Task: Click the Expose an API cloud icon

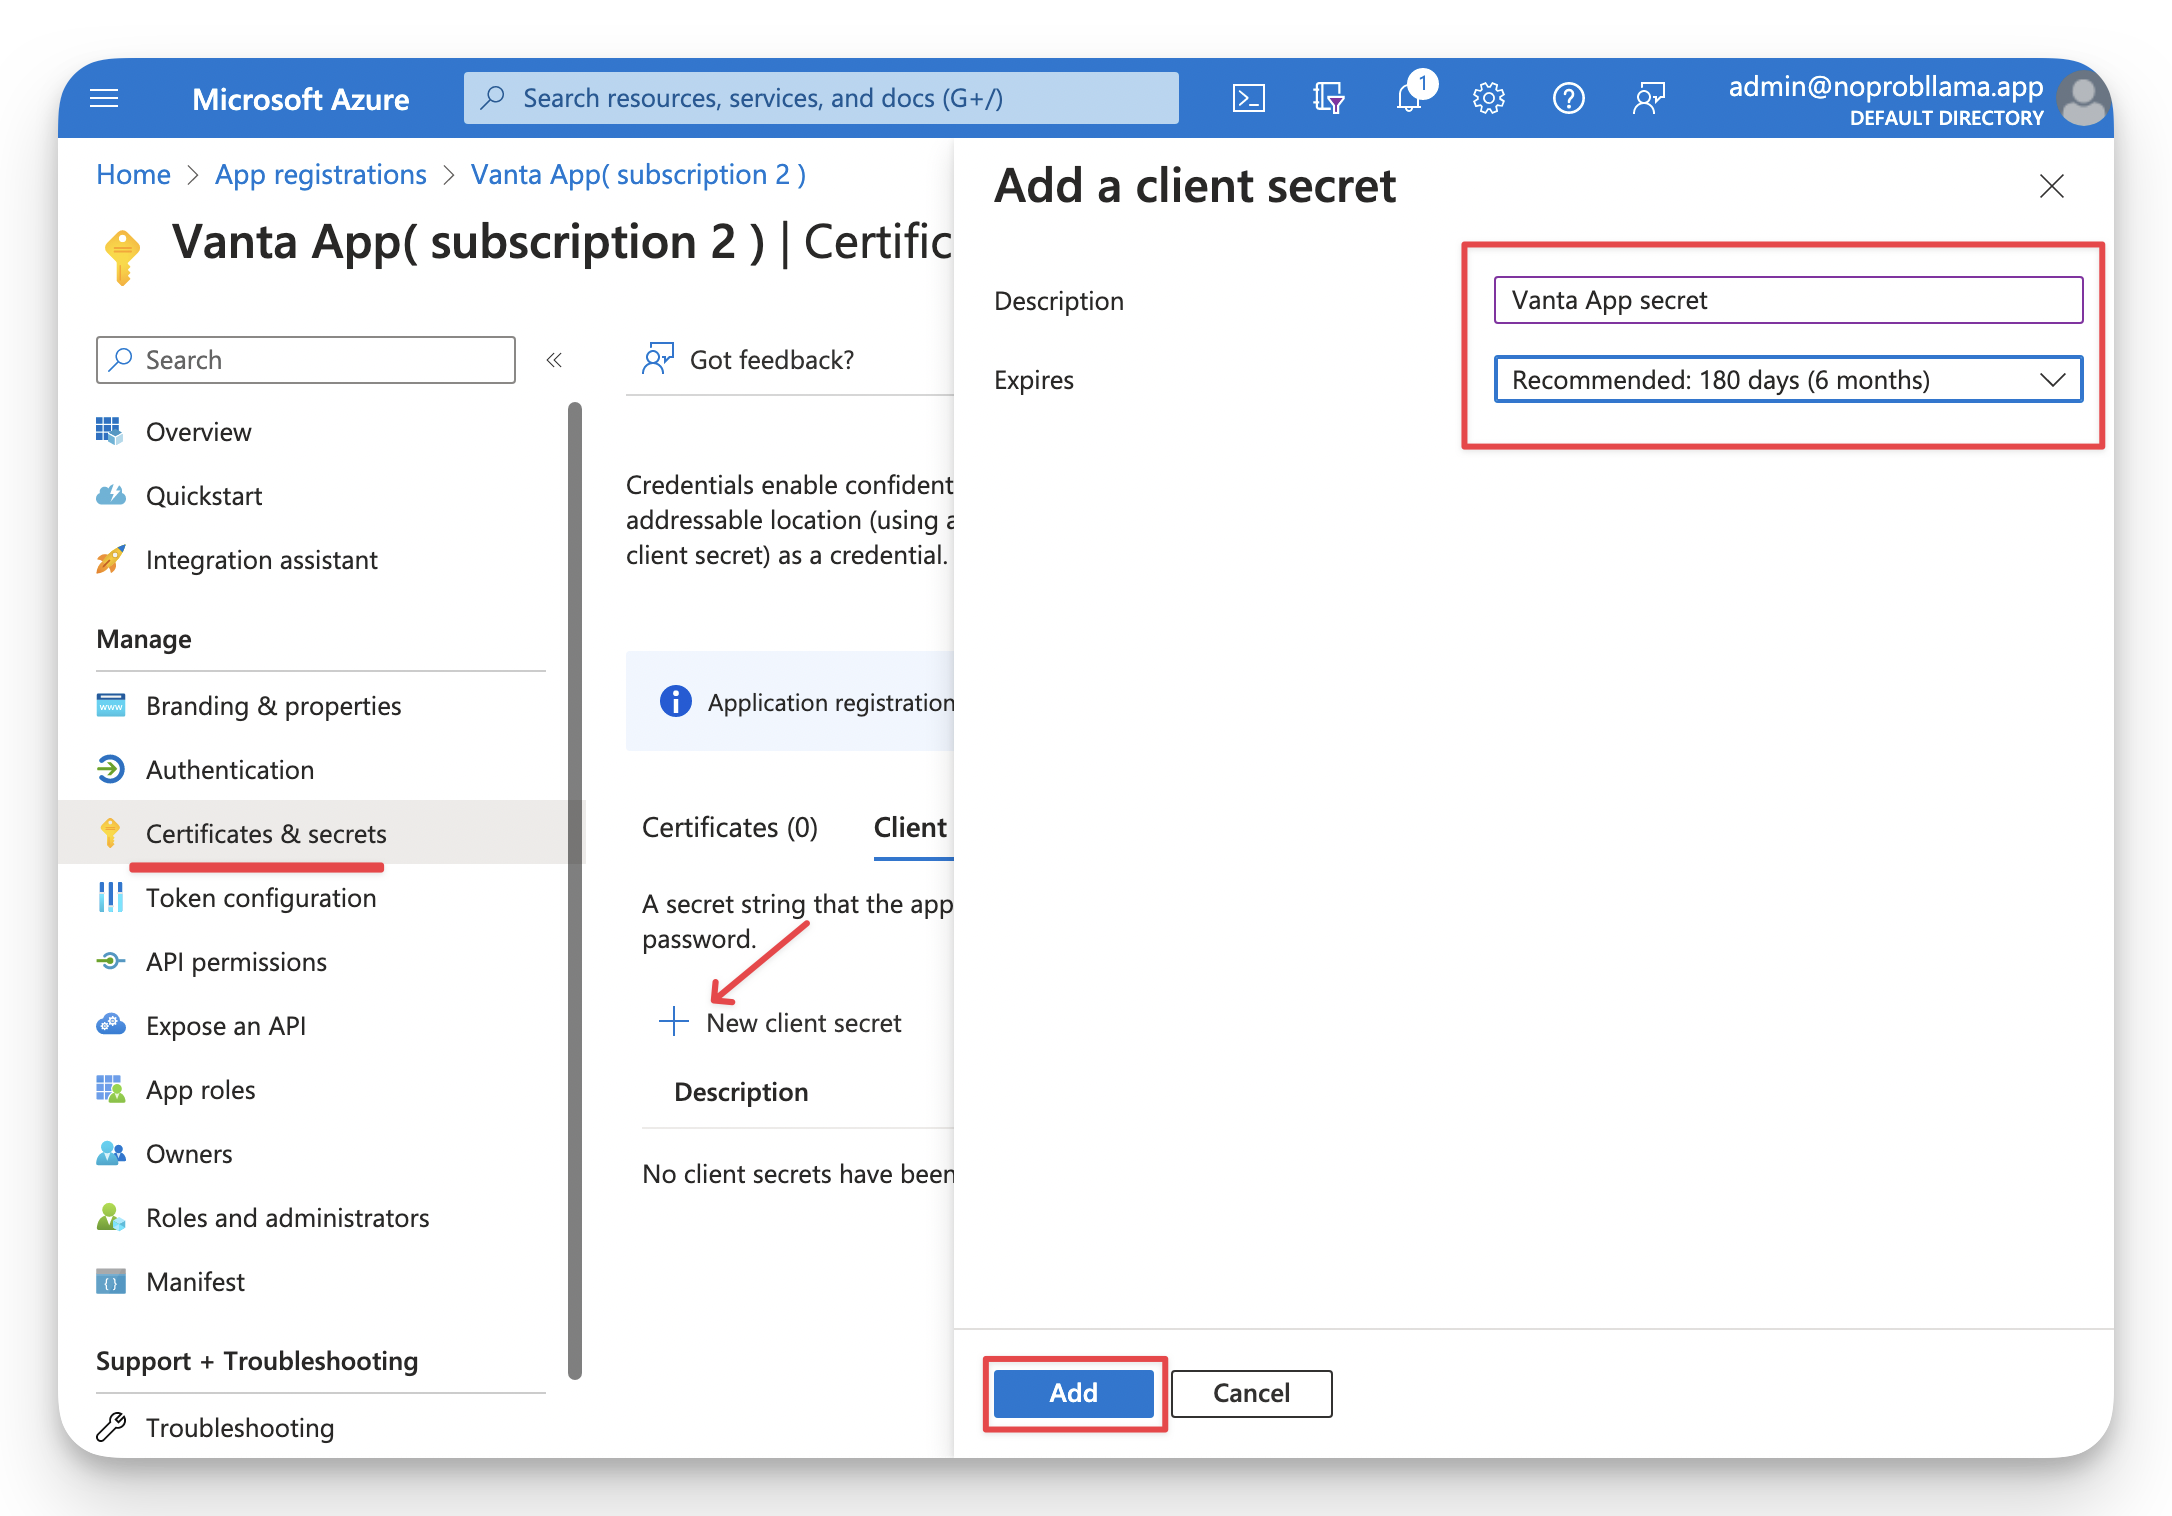Action: pos(110,1025)
